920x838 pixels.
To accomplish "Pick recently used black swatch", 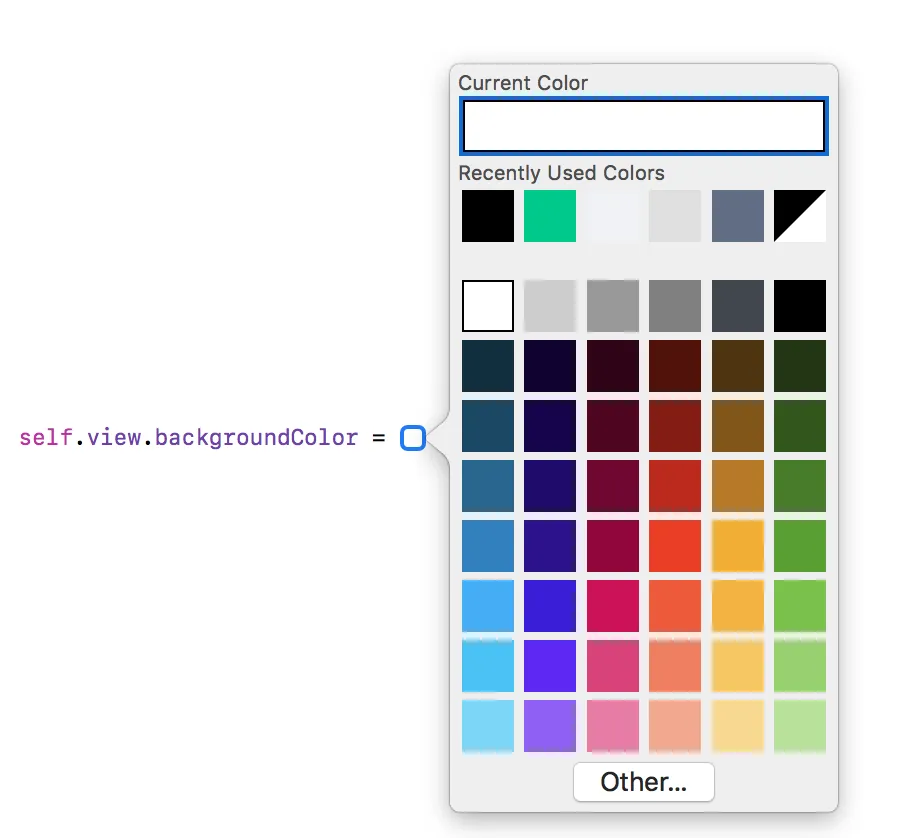I will click(488, 216).
